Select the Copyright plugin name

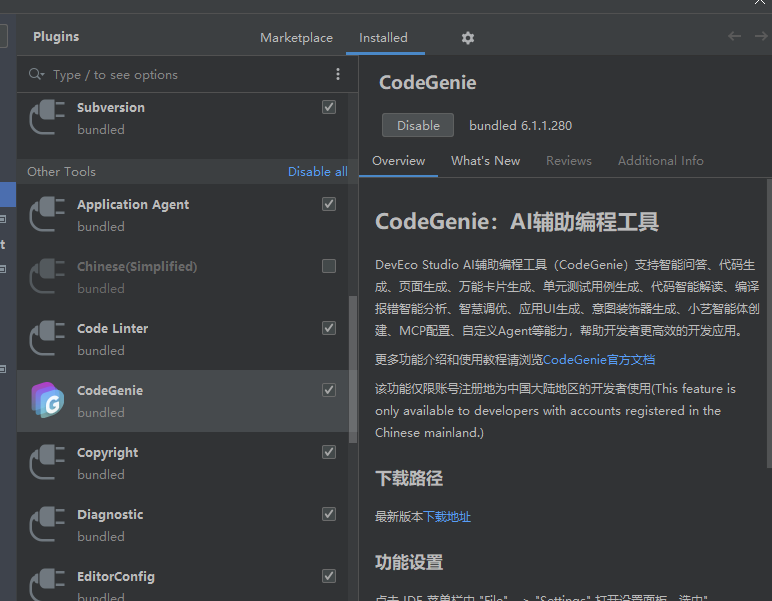click(107, 453)
